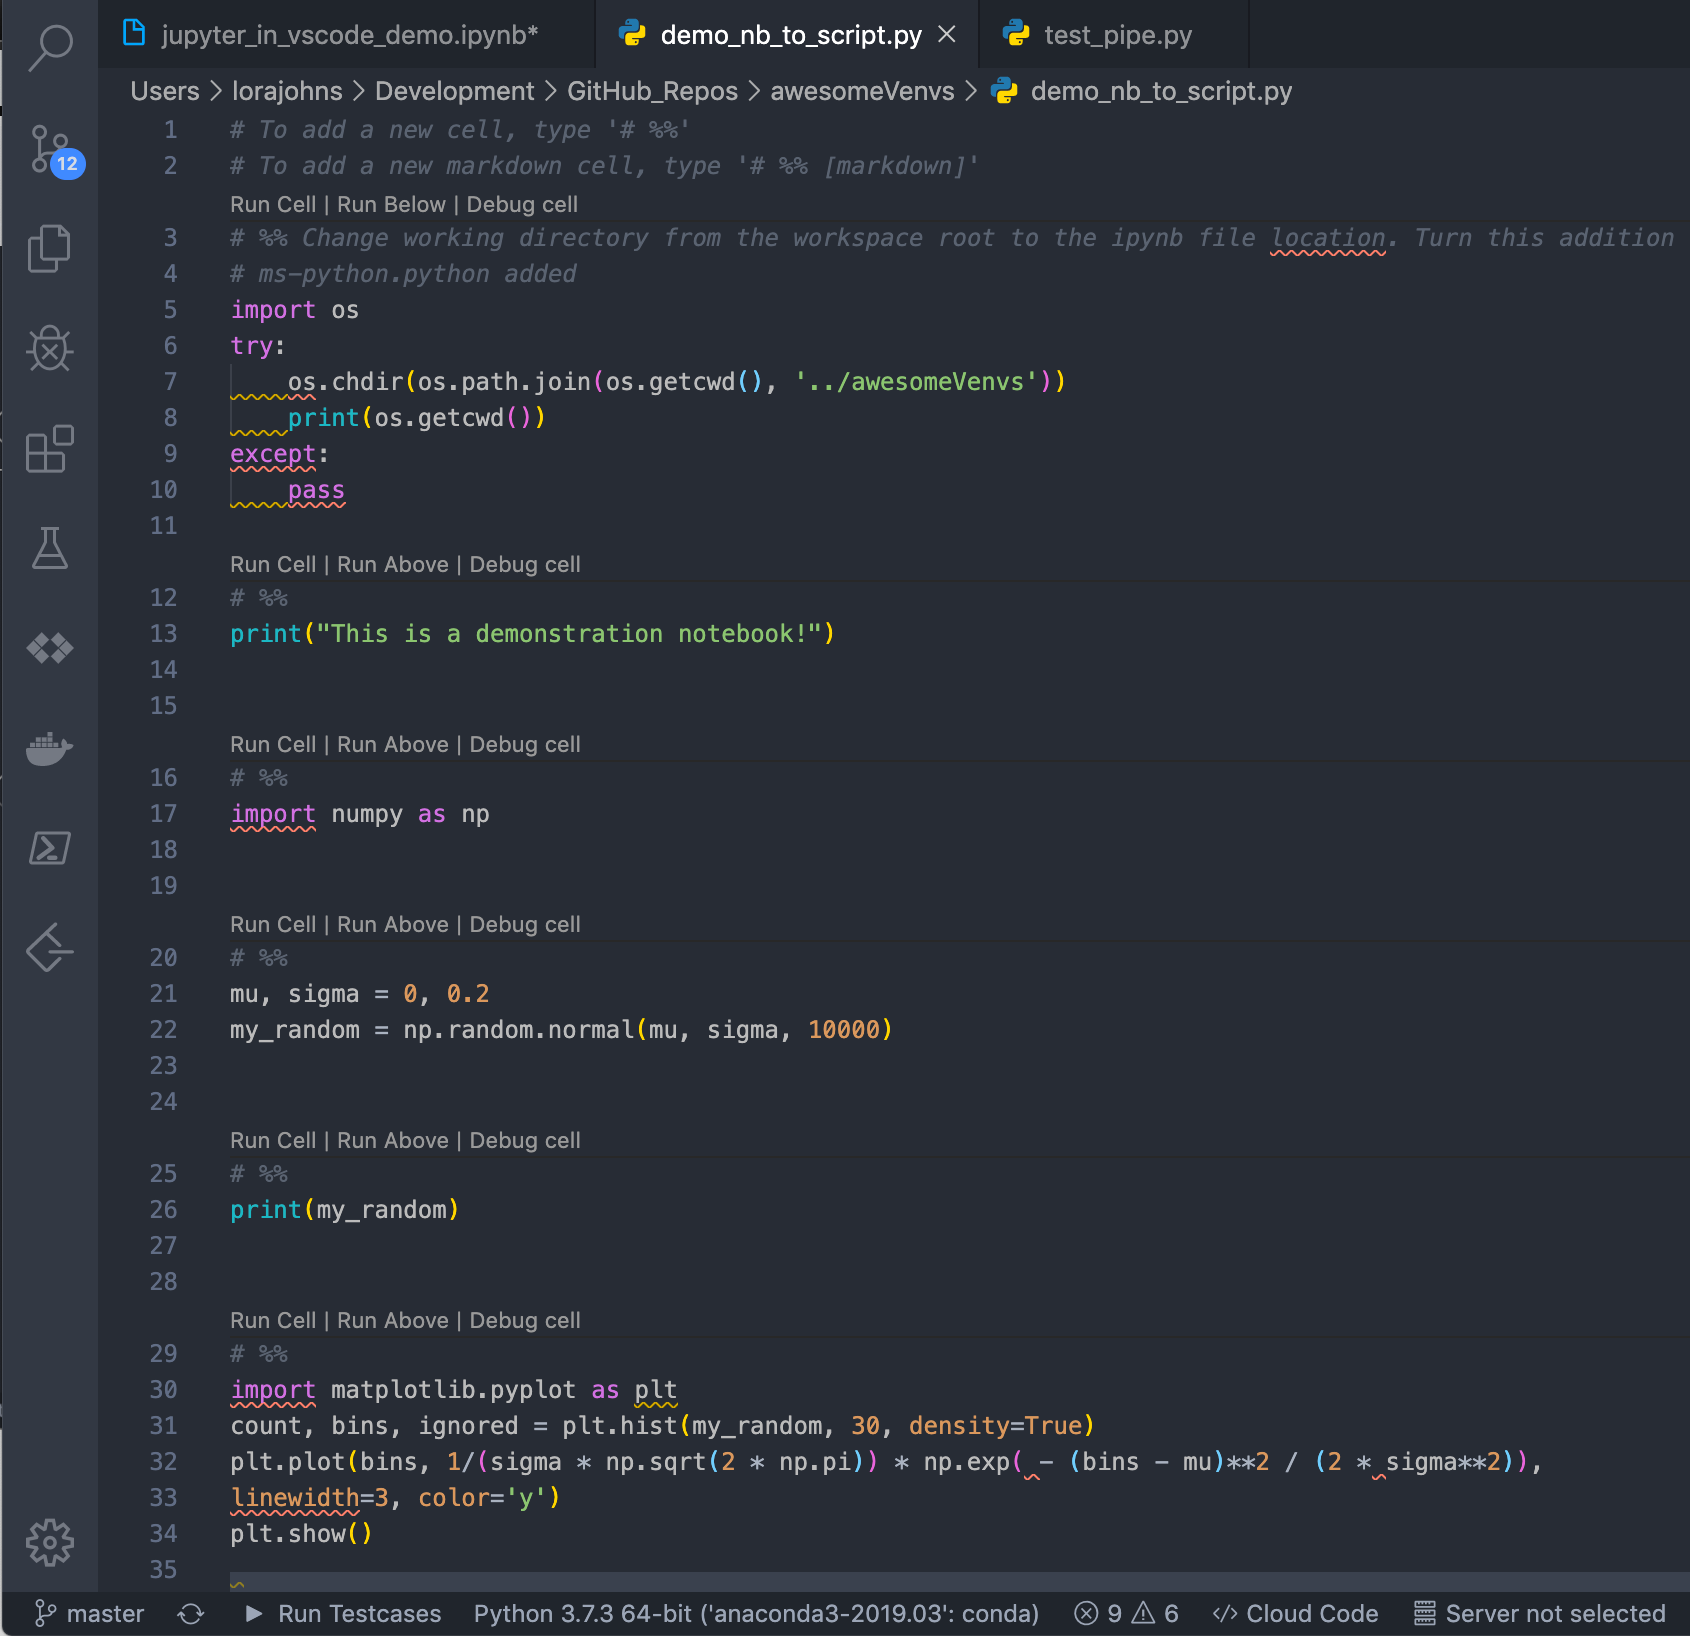Image resolution: width=1690 pixels, height=1636 pixels.
Task: Close the demo_nb_to_script.py tab
Action: (x=947, y=35)
